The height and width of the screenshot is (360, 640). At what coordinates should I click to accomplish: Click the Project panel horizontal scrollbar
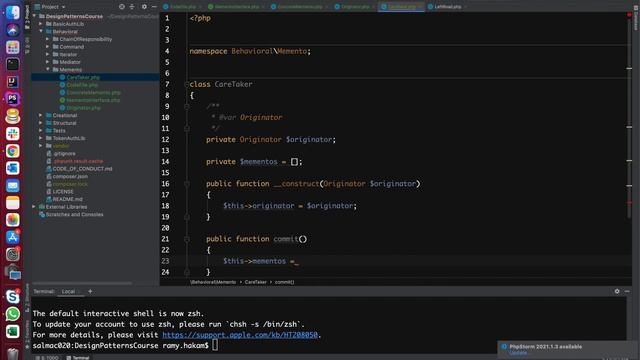(82, 283)
